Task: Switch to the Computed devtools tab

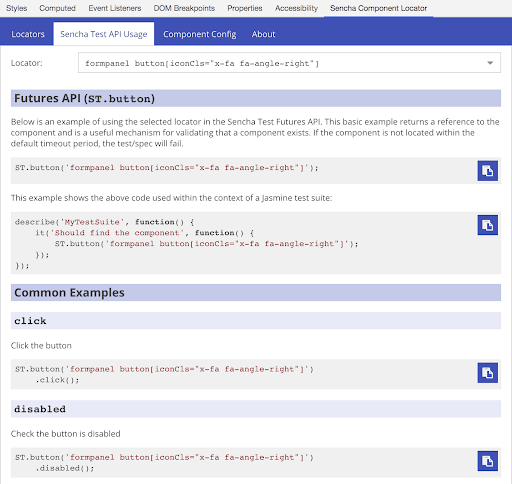Action: click(57, 8)
